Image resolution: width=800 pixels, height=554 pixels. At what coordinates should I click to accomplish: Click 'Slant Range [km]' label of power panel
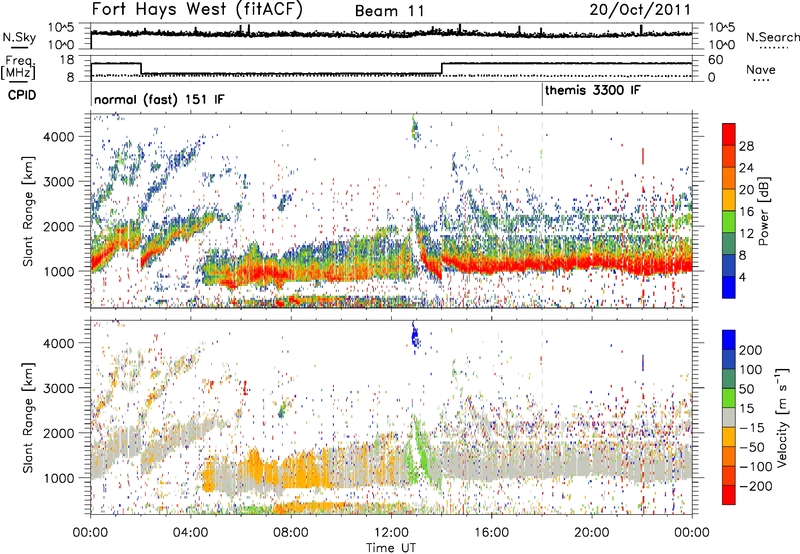[x=28, y=211]
